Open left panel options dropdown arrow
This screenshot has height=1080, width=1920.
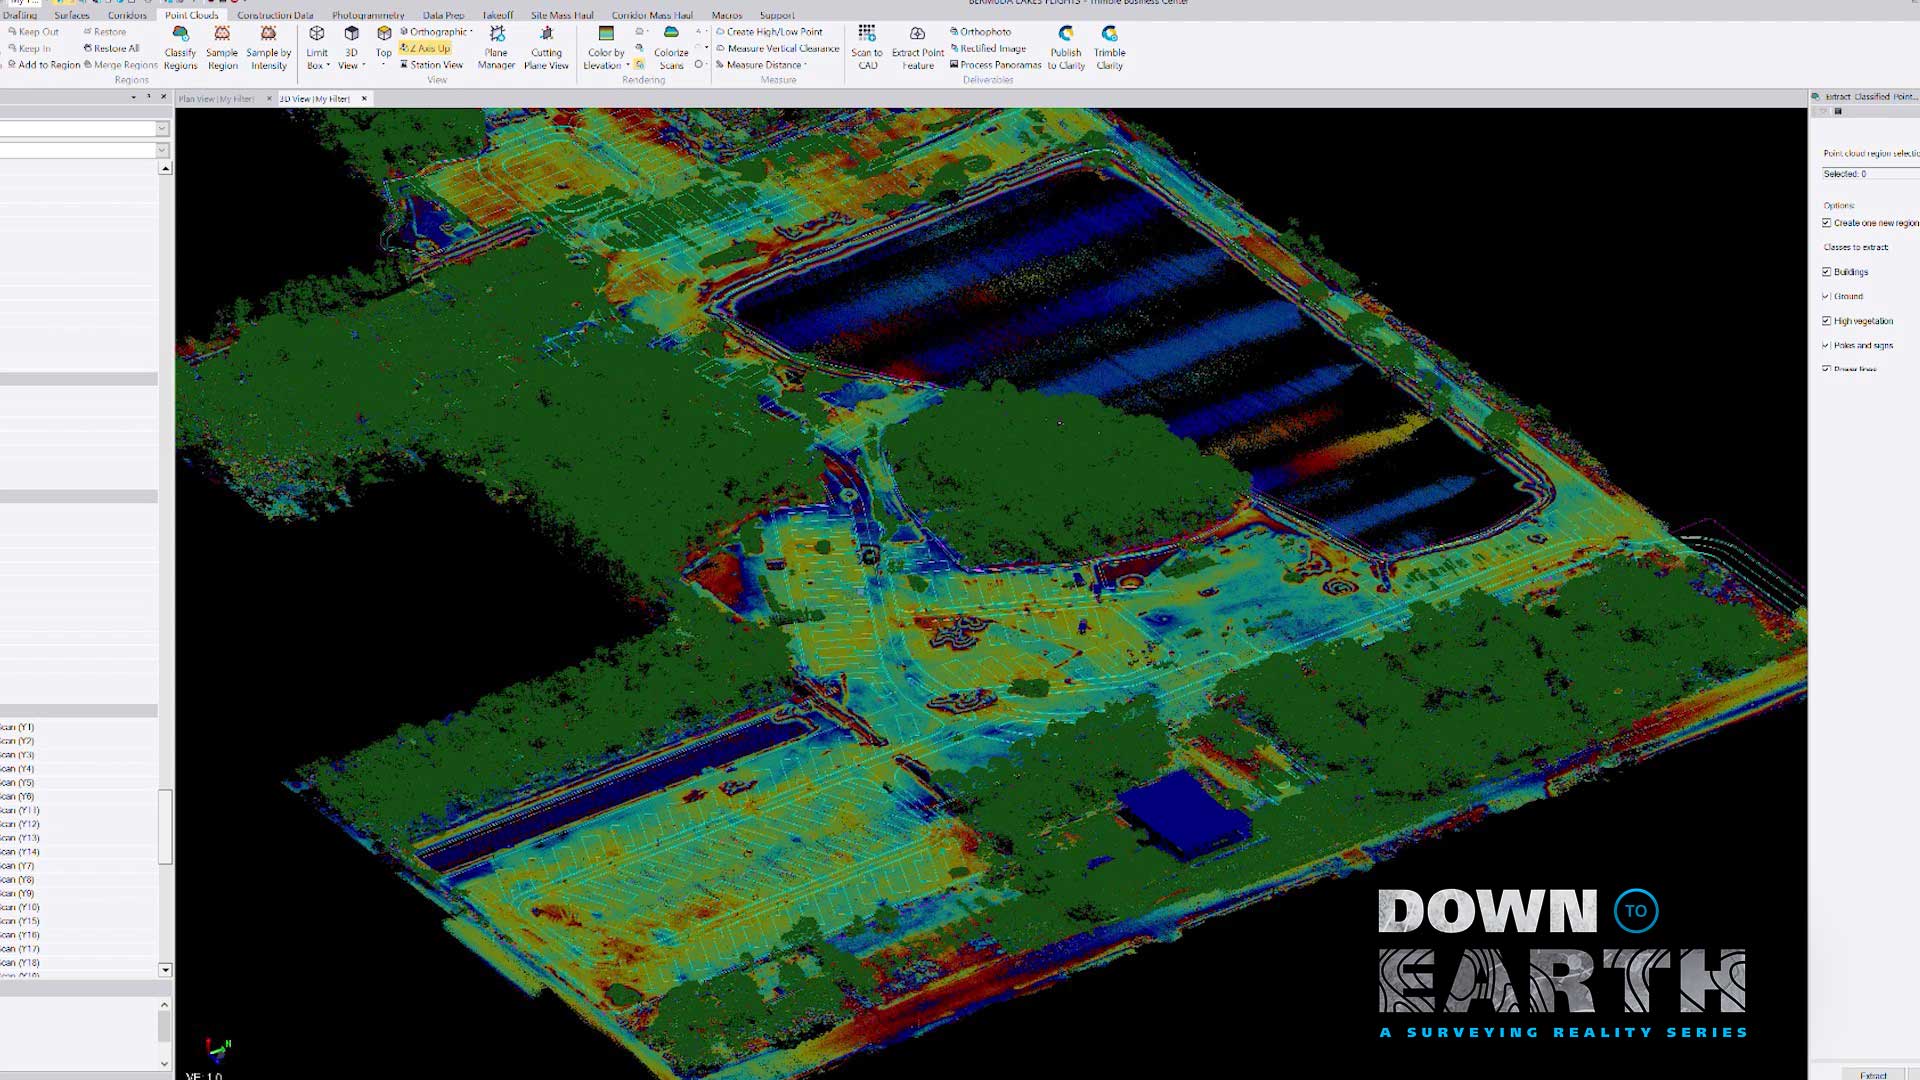point(133,98)
